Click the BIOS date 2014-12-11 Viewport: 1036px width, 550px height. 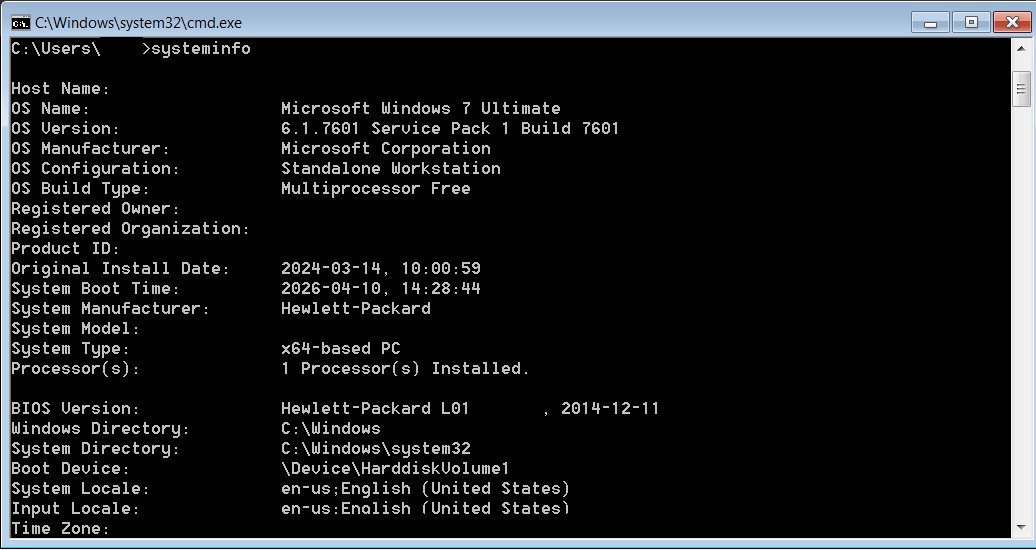point(610,408)
